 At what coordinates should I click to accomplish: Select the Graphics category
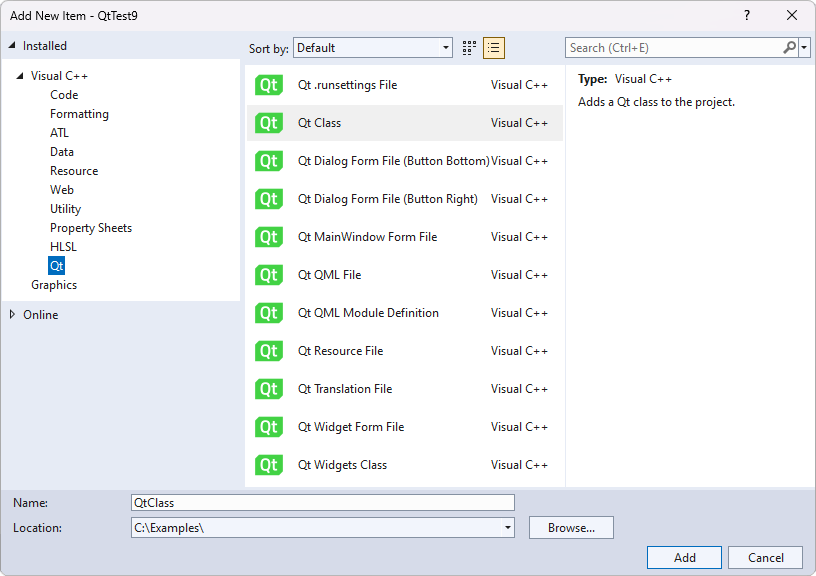[x=53, y=284]
